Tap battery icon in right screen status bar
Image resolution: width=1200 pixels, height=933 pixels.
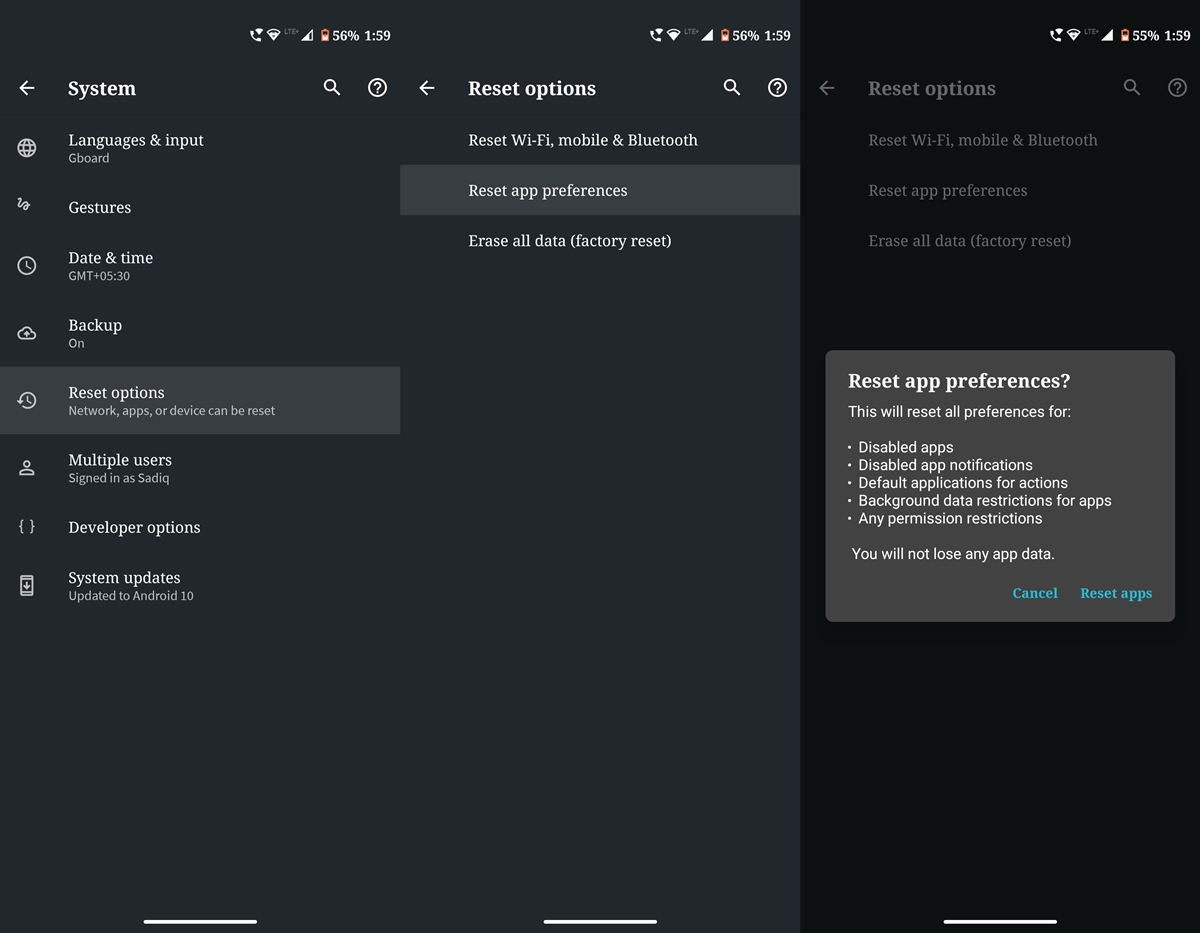[x=1124, y=35]
